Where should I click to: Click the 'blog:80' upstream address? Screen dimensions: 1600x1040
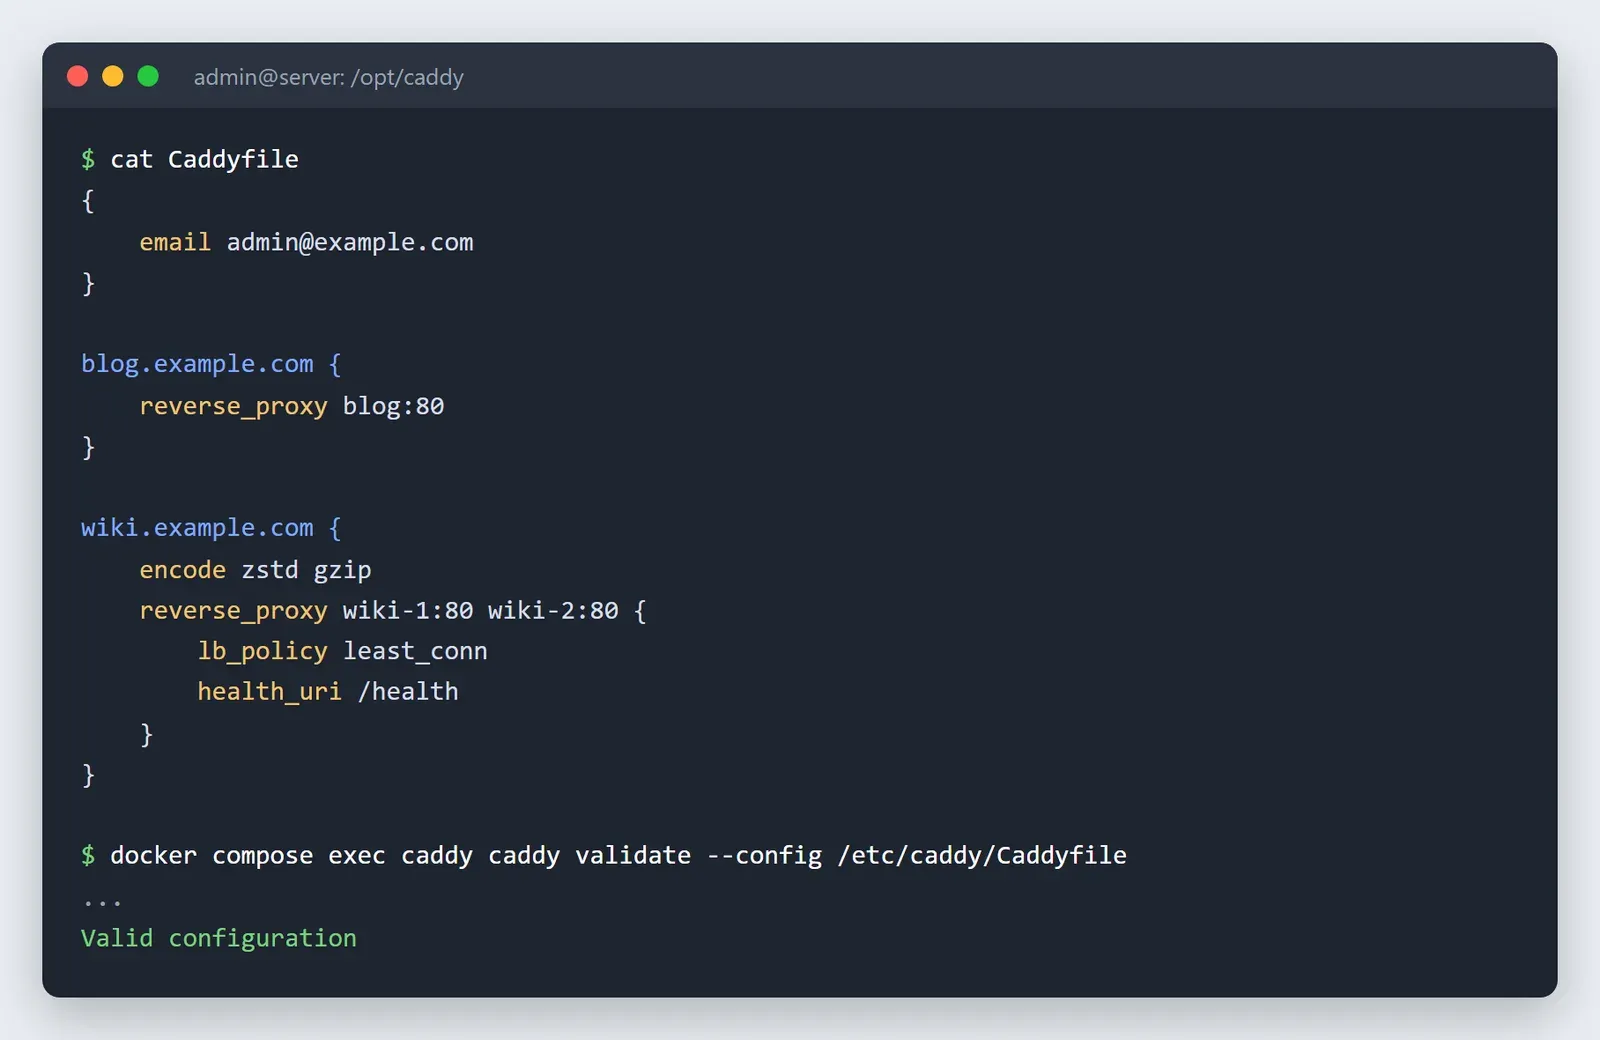[x=393, y=406]
